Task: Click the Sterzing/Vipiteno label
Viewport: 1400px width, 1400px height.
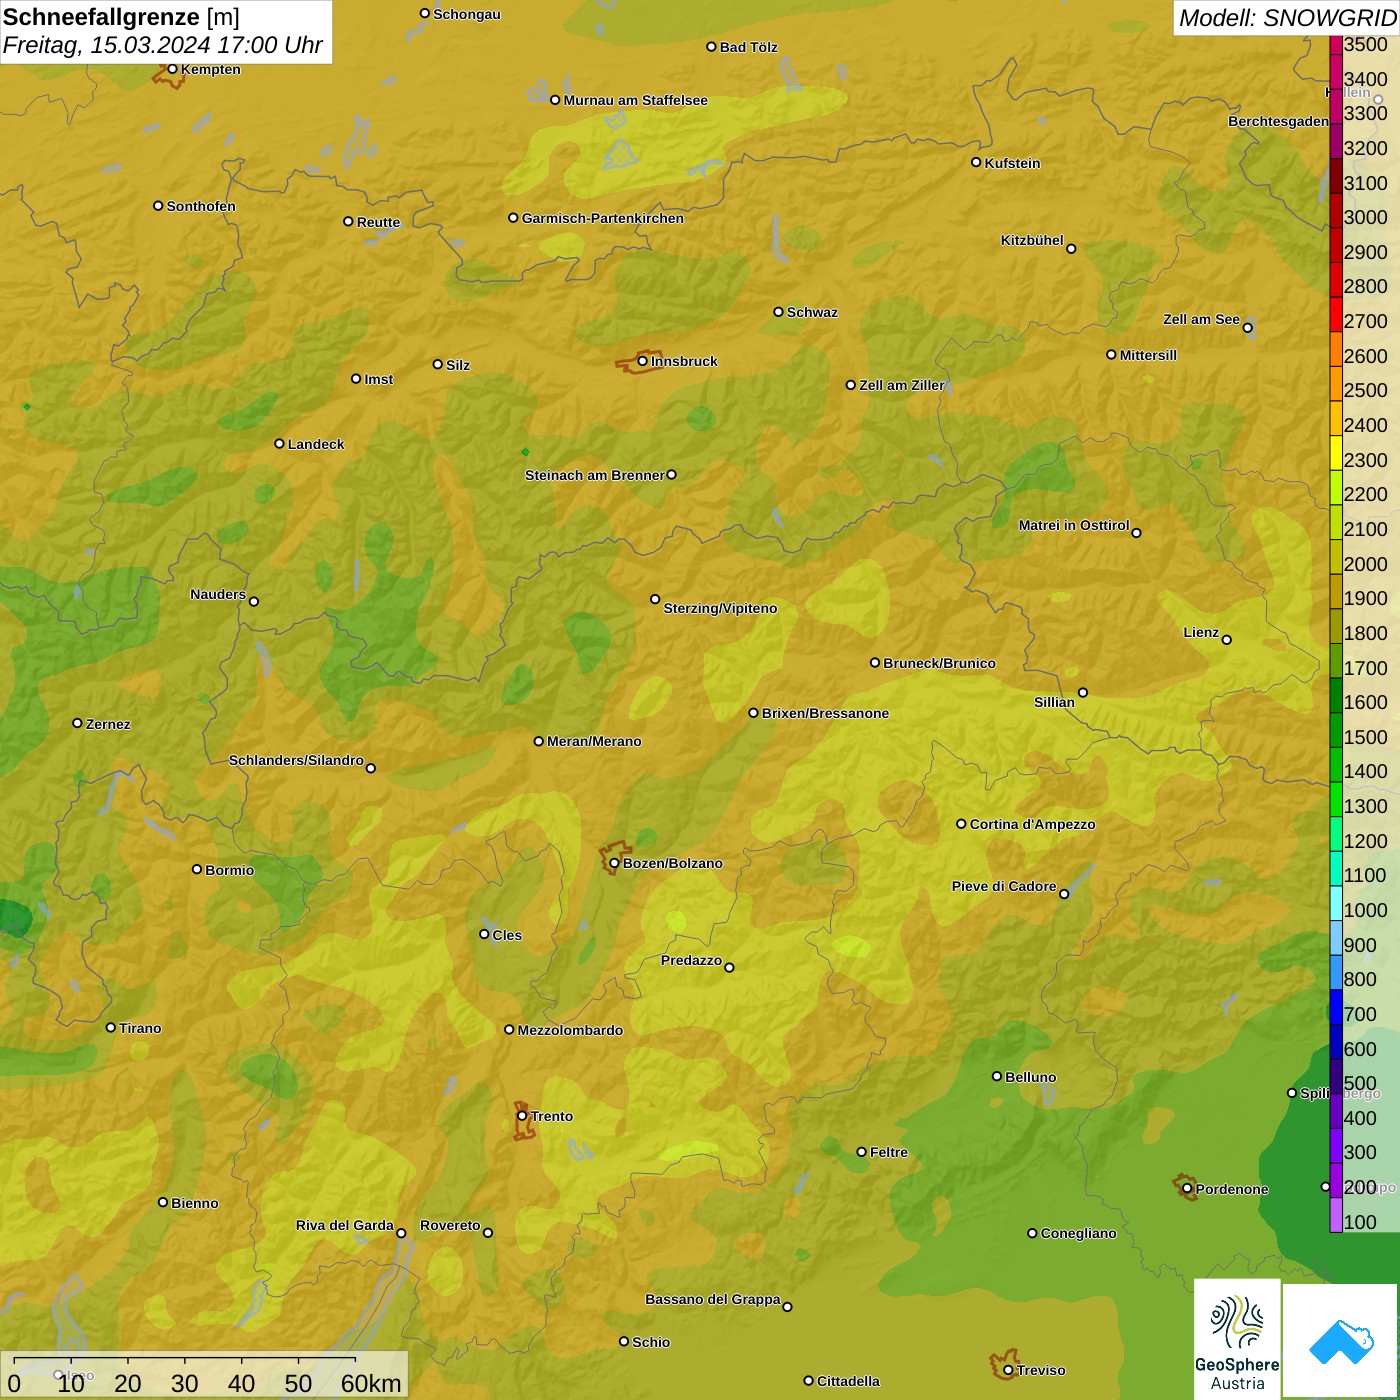Action: [x=720, y=608]
